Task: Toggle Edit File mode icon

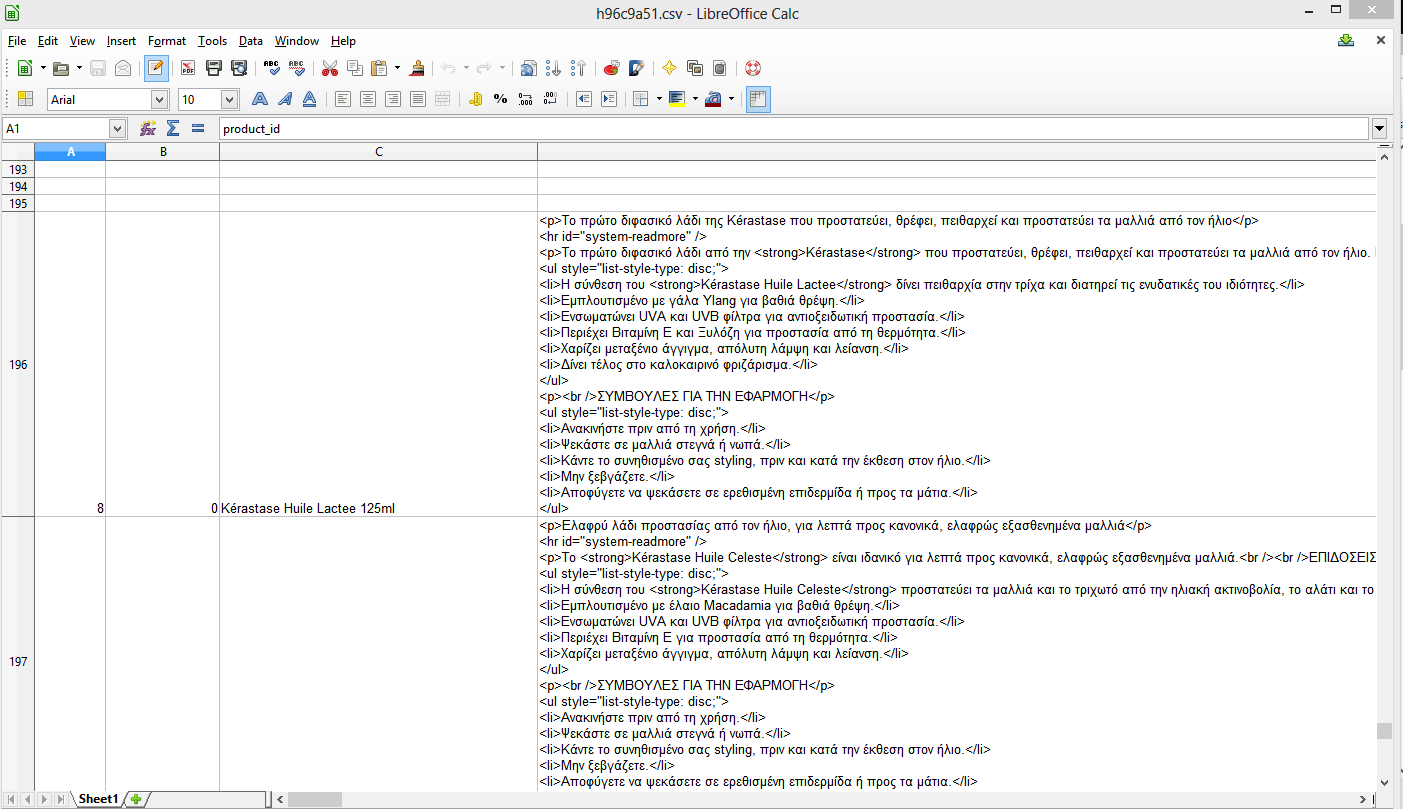Action: point(156,68)
